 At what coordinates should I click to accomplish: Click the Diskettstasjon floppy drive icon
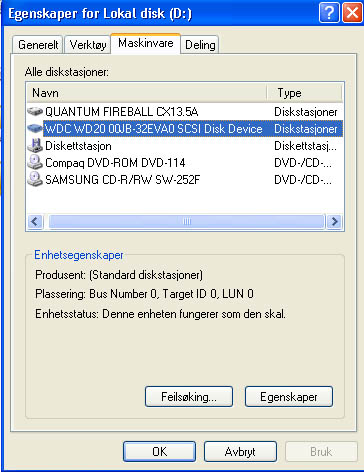[x=35, y=146]
